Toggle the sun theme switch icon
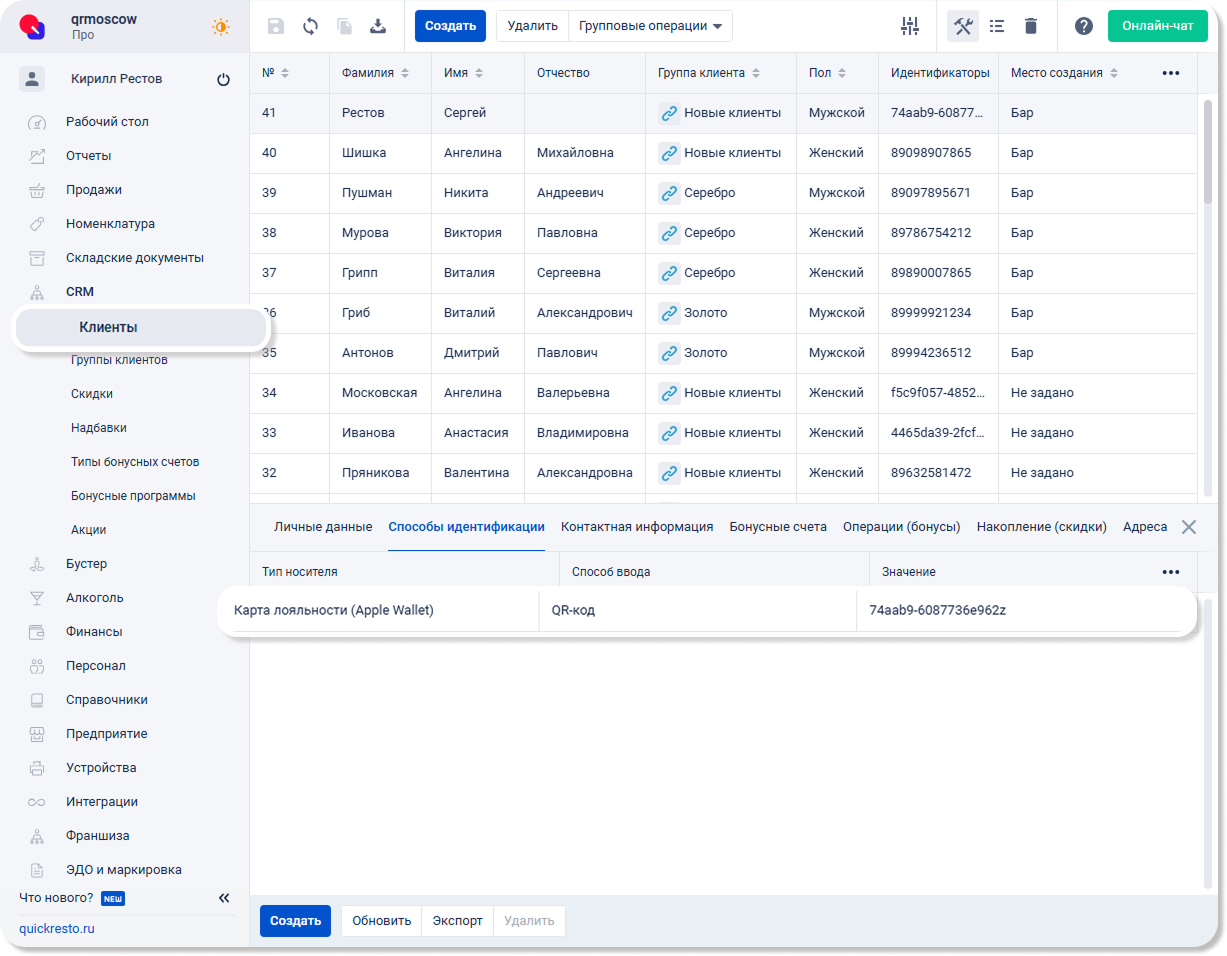The image size is (1227, 956). pyautogui.click(x=220, y=27)
